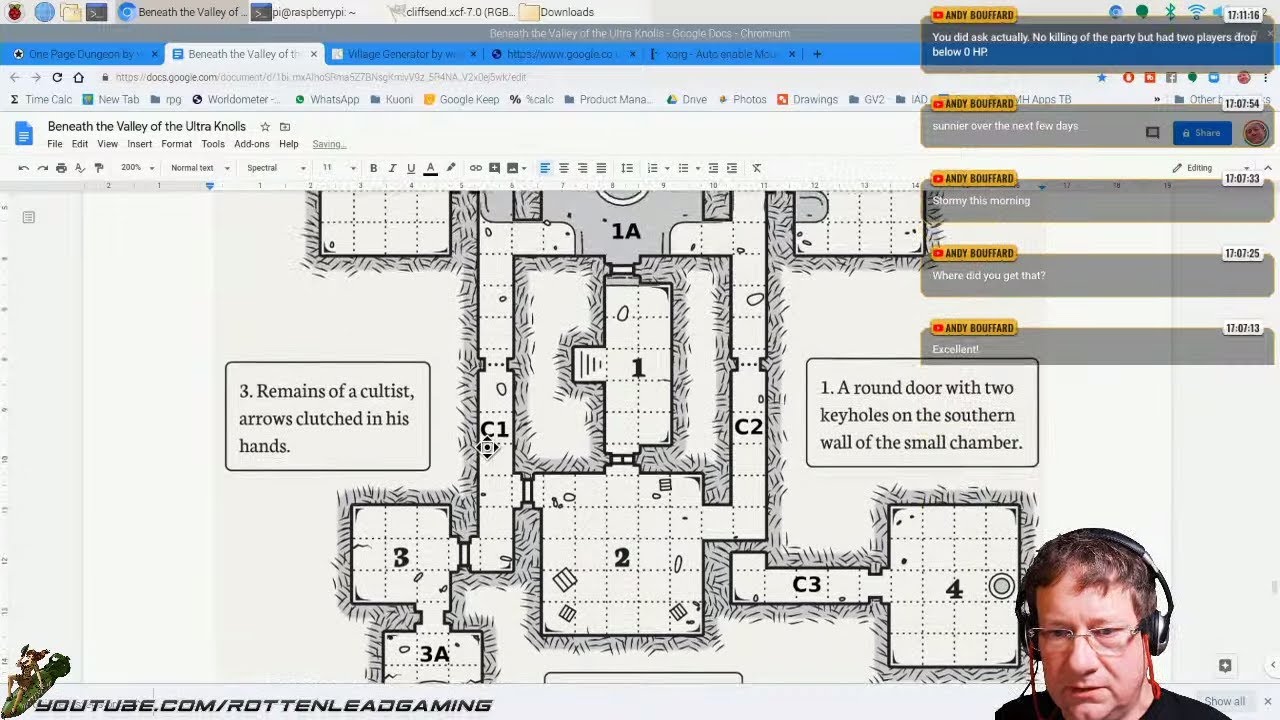This screenshot has height=720, width=1280.
Task: Select the paint format tool
Action: coord(99,168)
